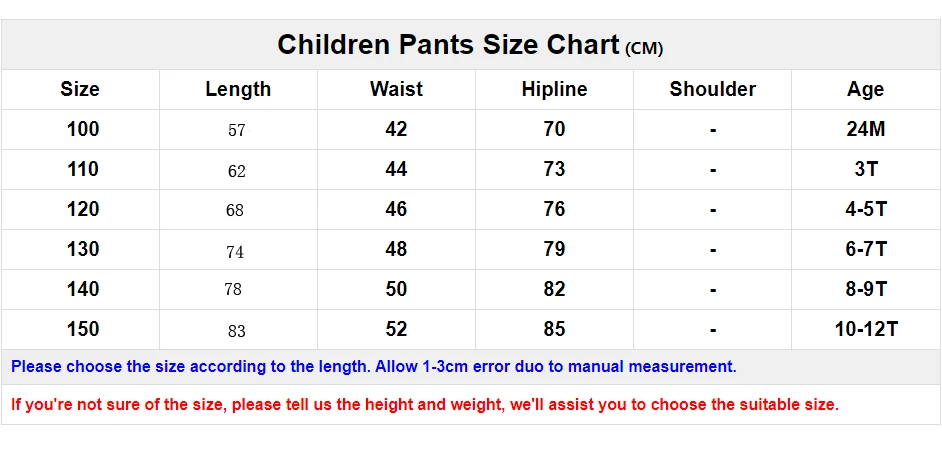
Task: Select size 110 row label
Action: pos(83,169)
